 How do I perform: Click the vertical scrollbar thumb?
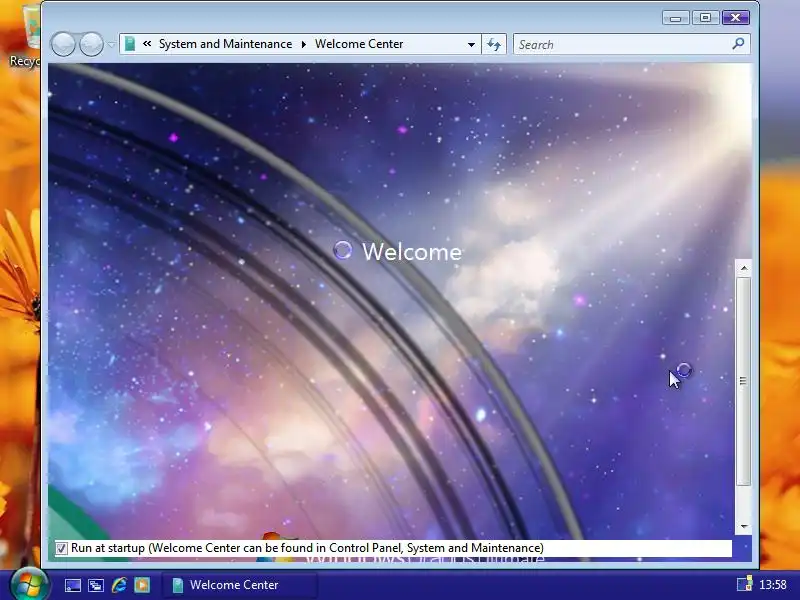point(743,381)
